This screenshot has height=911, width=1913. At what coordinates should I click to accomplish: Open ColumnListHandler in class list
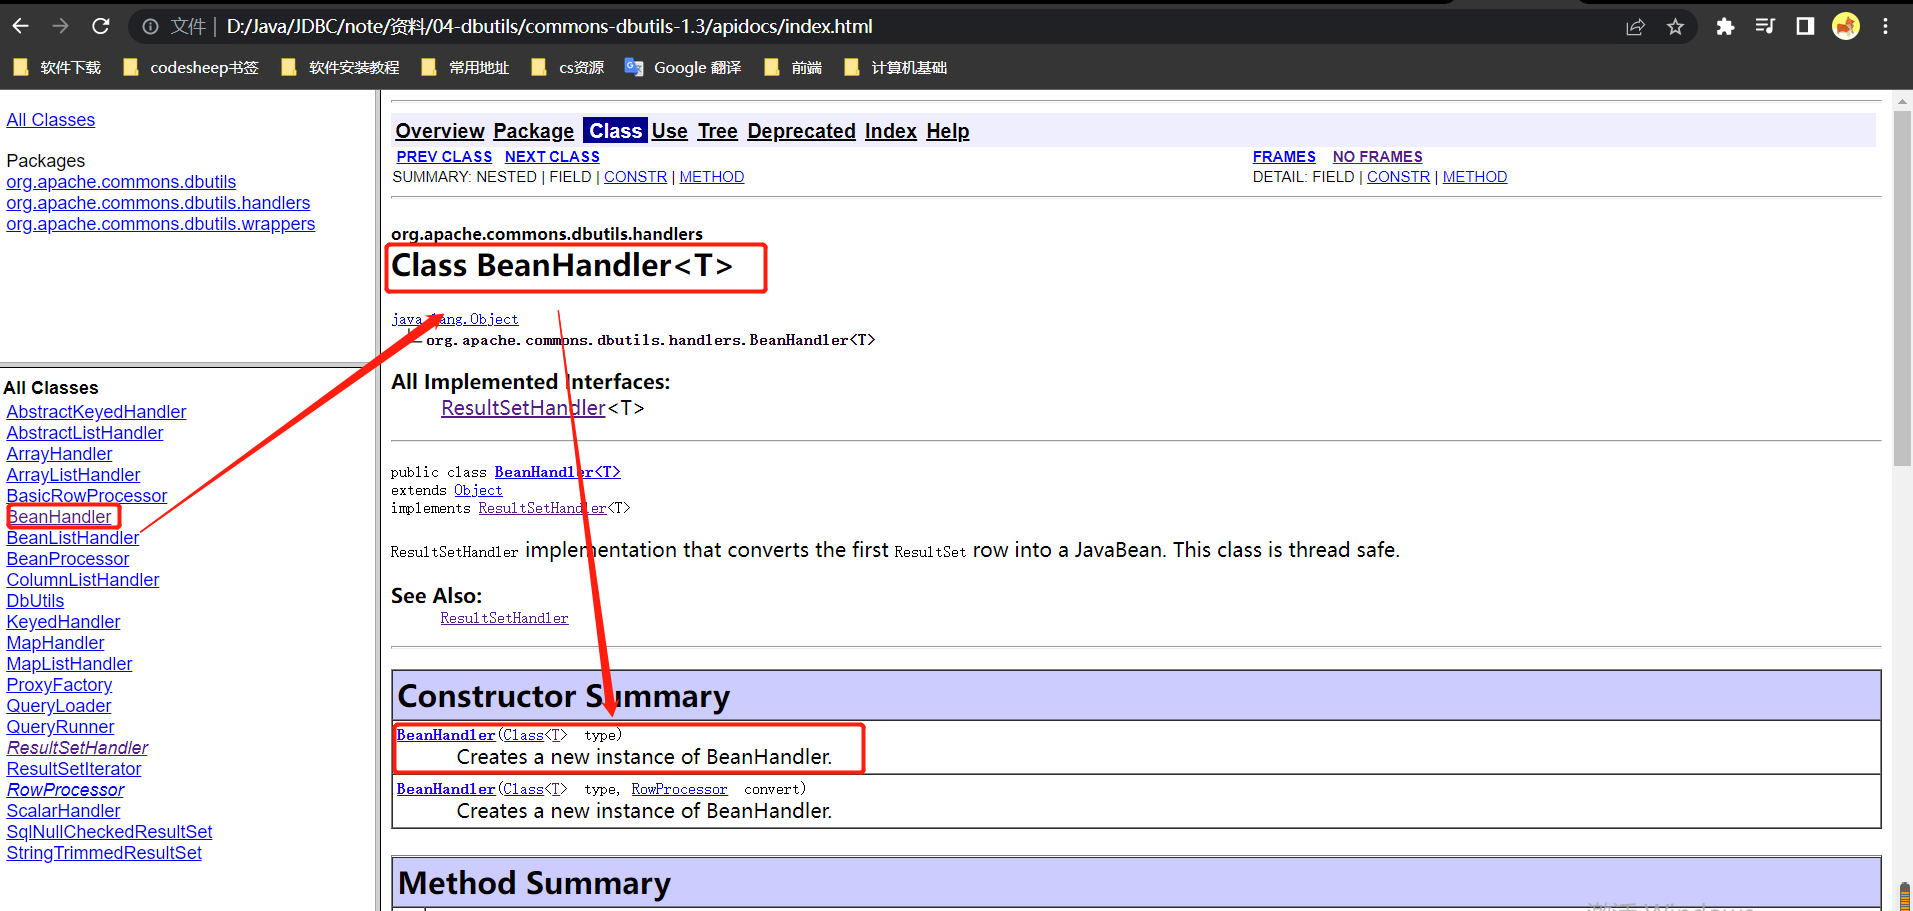[83, 580]
